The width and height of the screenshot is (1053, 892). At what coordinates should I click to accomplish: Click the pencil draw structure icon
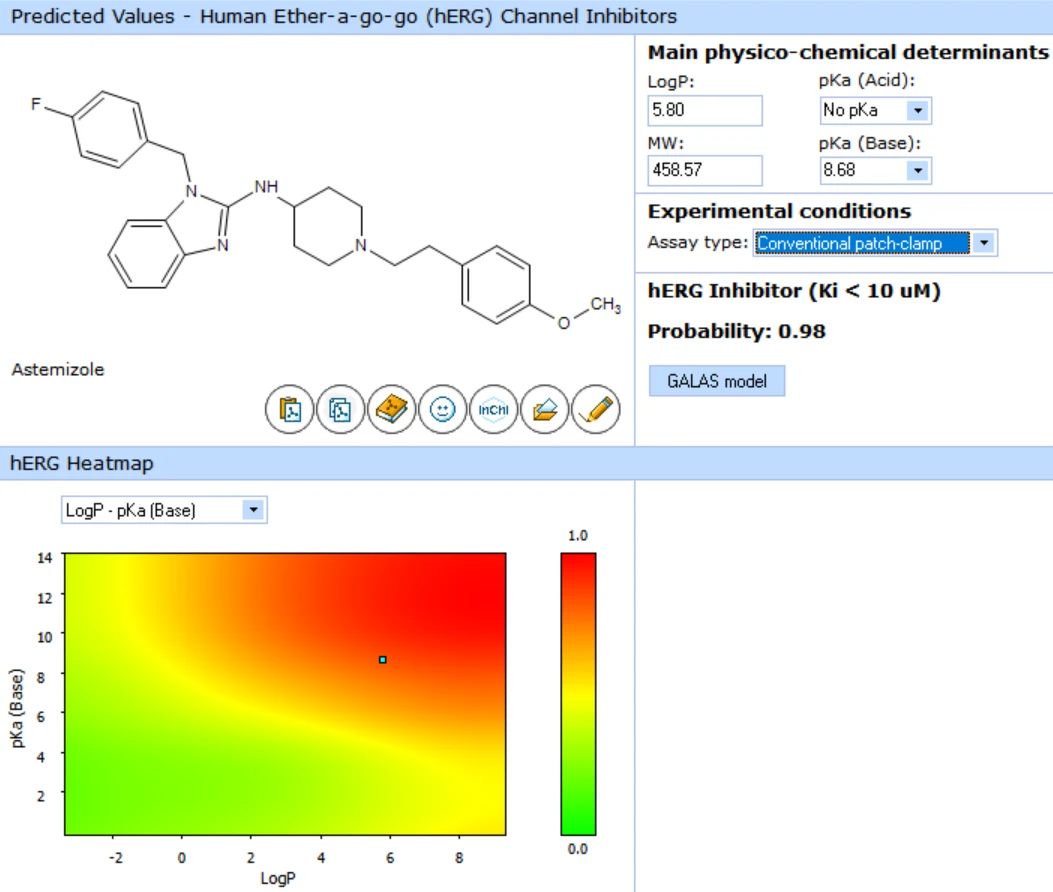[x=596, y=409]
